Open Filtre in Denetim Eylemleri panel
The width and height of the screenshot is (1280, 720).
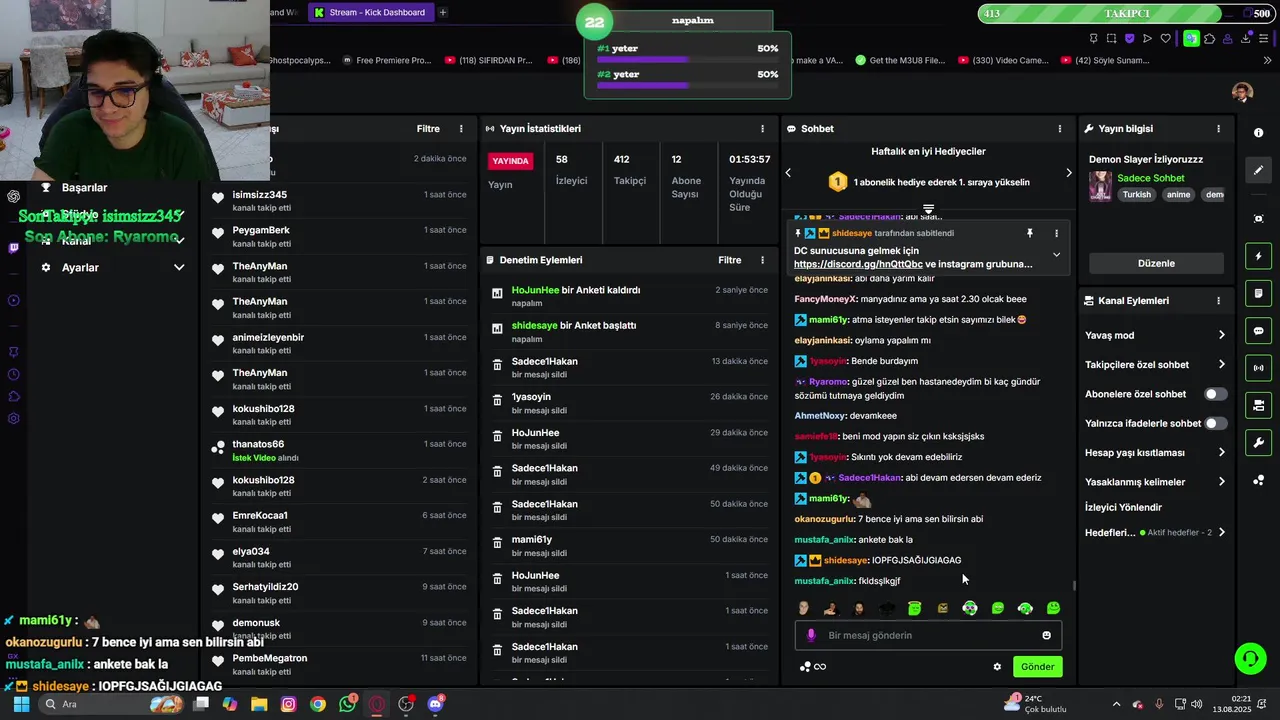[x=730, y=260]
